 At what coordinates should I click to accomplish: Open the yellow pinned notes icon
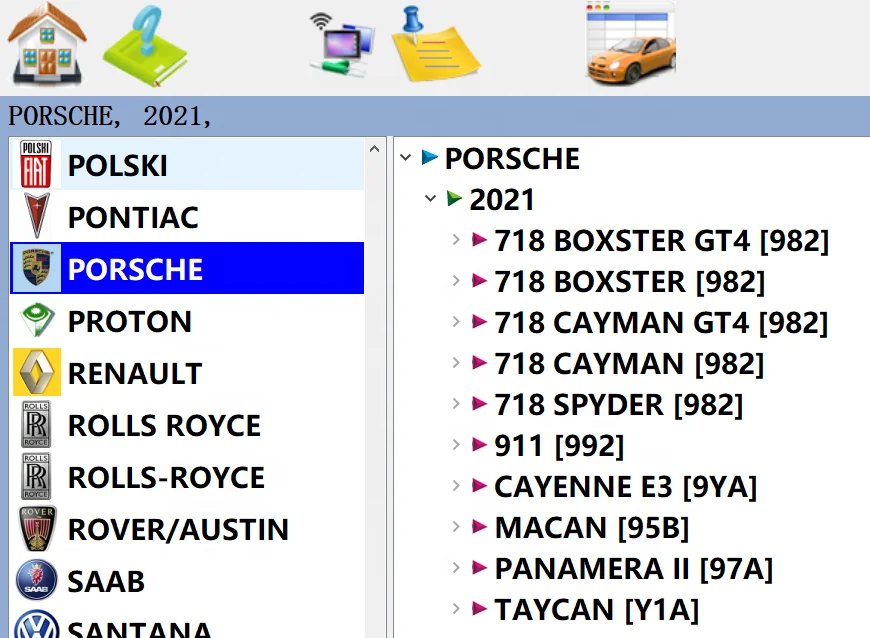pyautogui.click(x=435, y=44)
